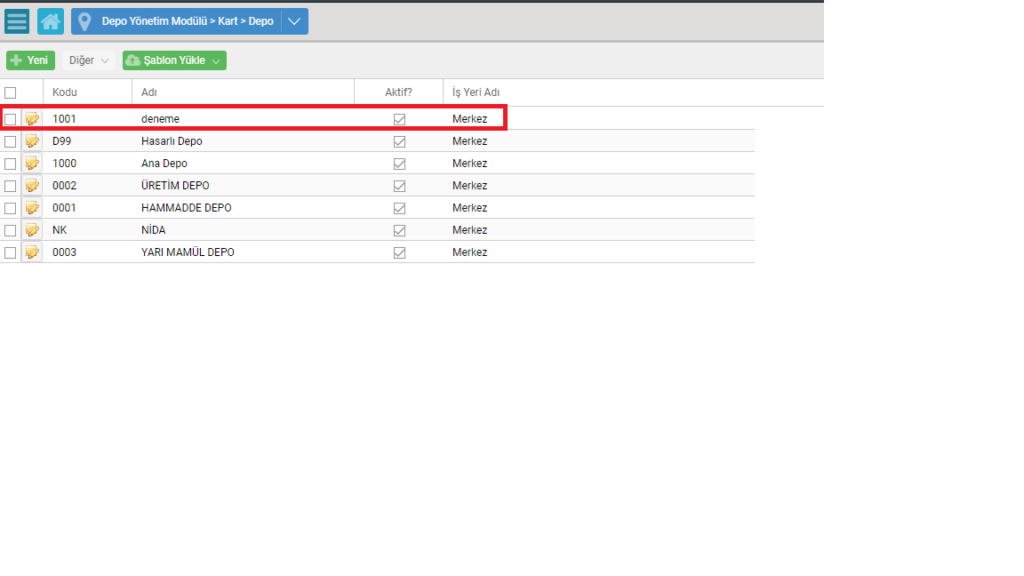Click Merkez in the deneme row
The height and width of the screenshot is (576, 1024).
tap(470, 119)
